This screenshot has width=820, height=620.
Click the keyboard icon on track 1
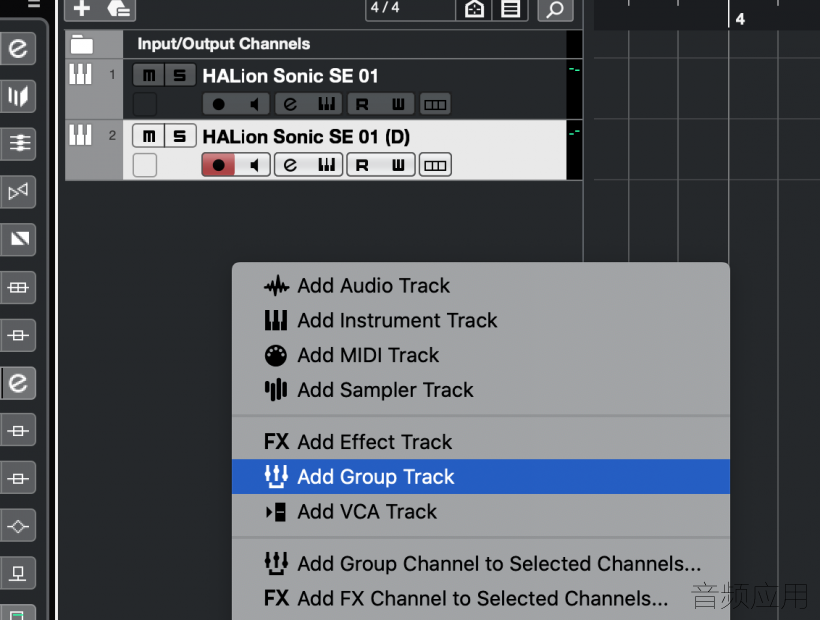(81, 74)
